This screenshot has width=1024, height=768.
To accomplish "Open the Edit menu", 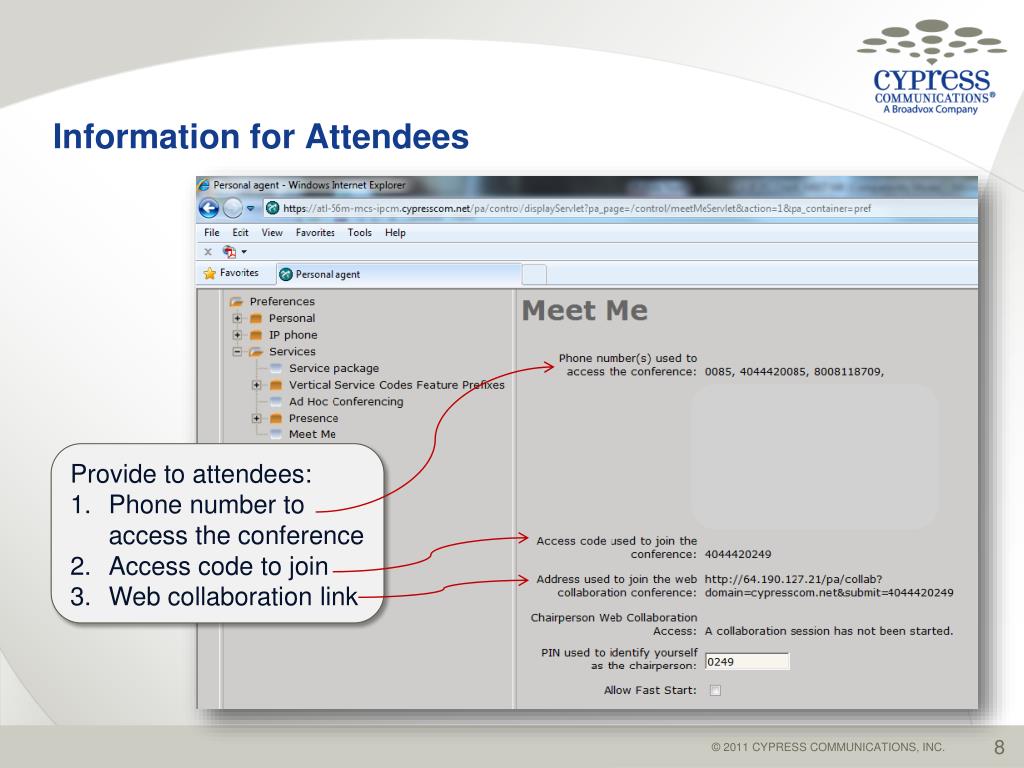I will [240, 232].
